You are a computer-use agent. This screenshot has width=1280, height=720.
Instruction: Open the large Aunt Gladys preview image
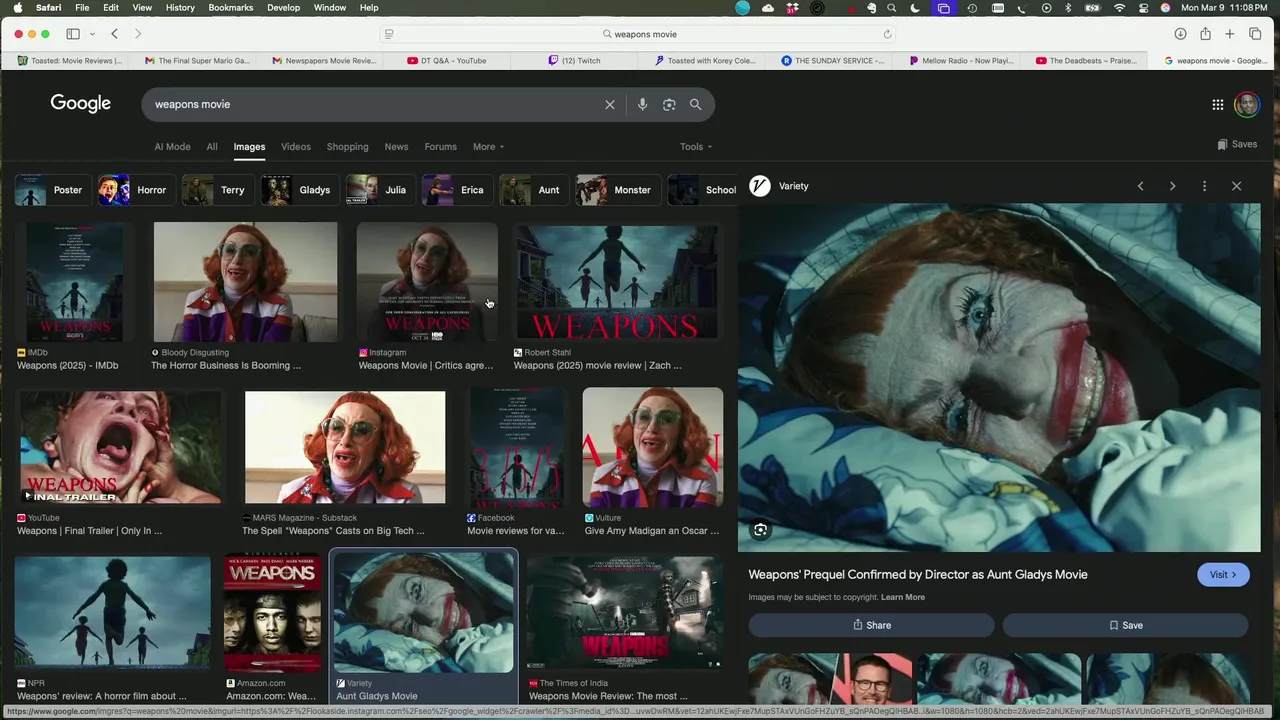[x=999, y=378]
